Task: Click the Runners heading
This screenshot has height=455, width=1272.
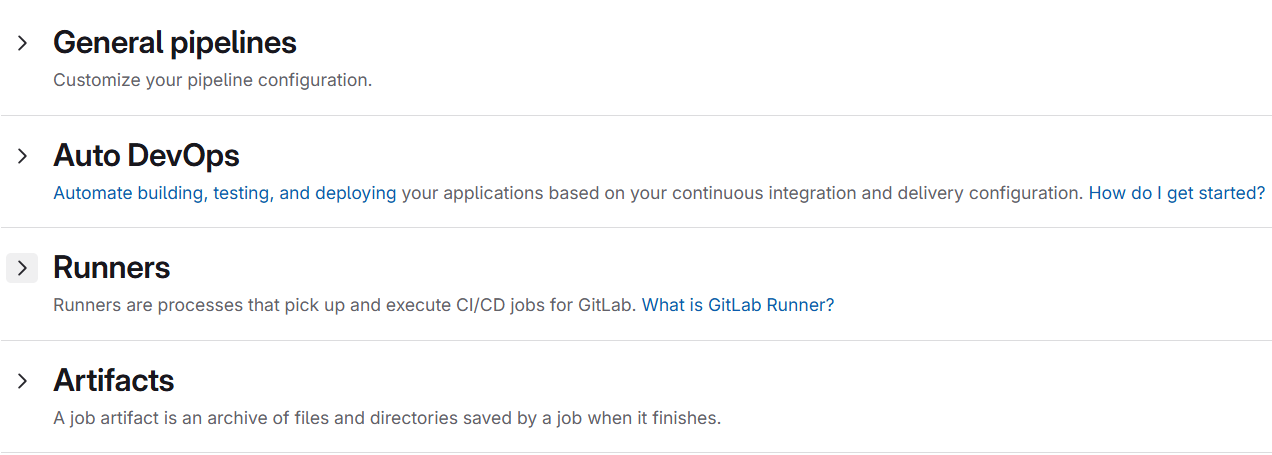Action: point(111,268)
